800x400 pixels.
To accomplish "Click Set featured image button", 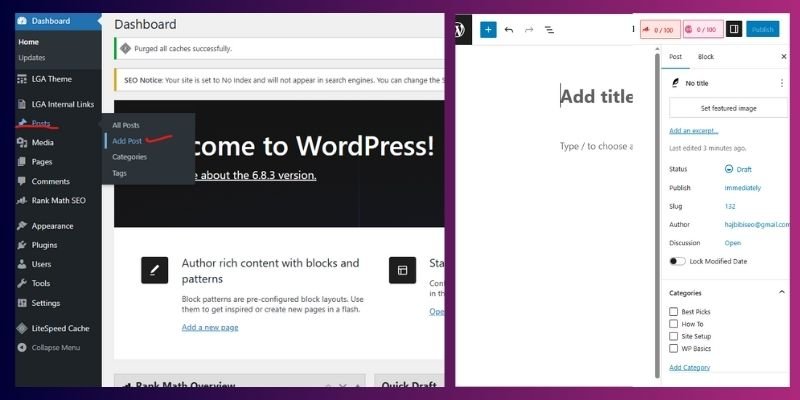I will pyautogui.click(x=729, y=108).
